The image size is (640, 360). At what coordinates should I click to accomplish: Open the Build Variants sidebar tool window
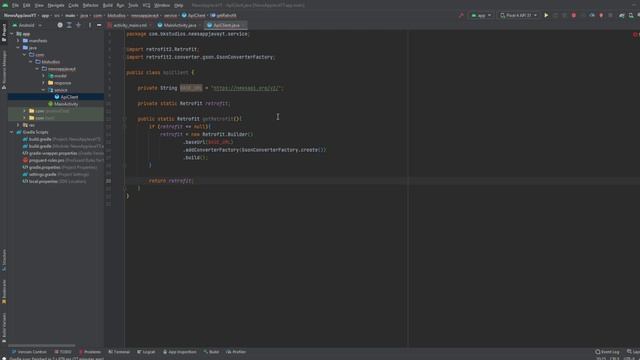pos(4,328)
